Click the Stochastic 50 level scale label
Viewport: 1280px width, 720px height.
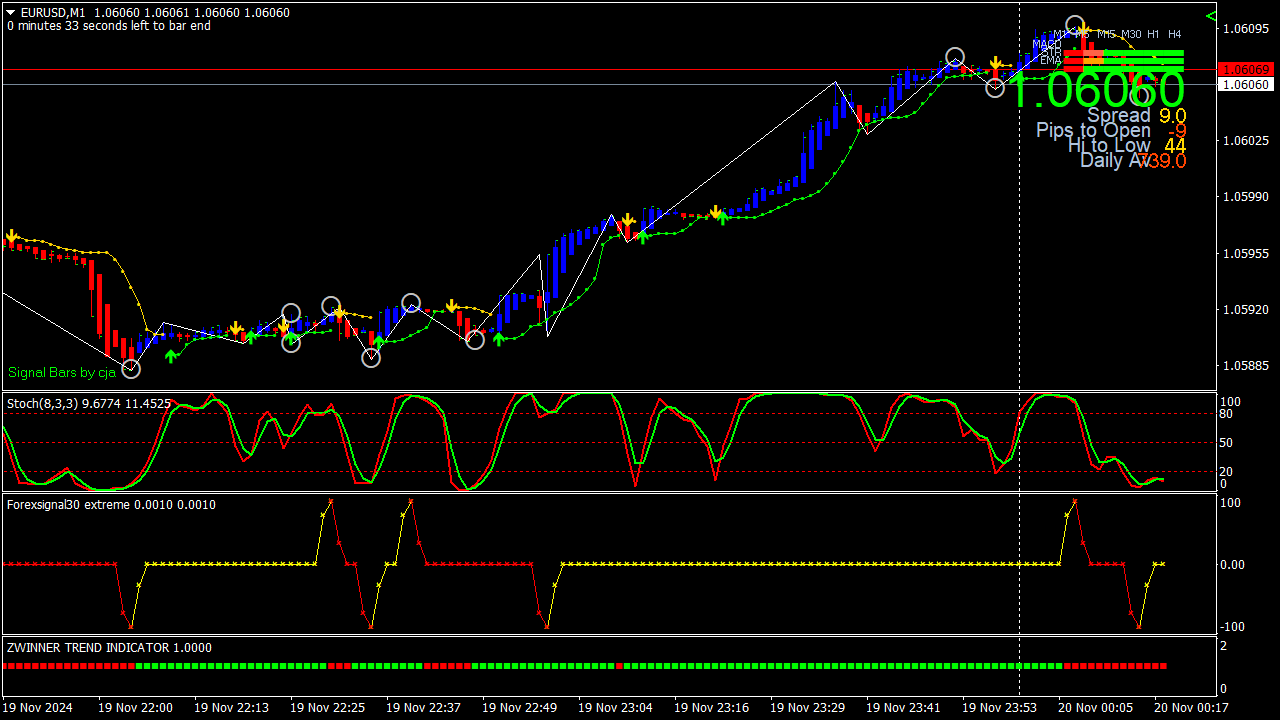pos(1228,443)
